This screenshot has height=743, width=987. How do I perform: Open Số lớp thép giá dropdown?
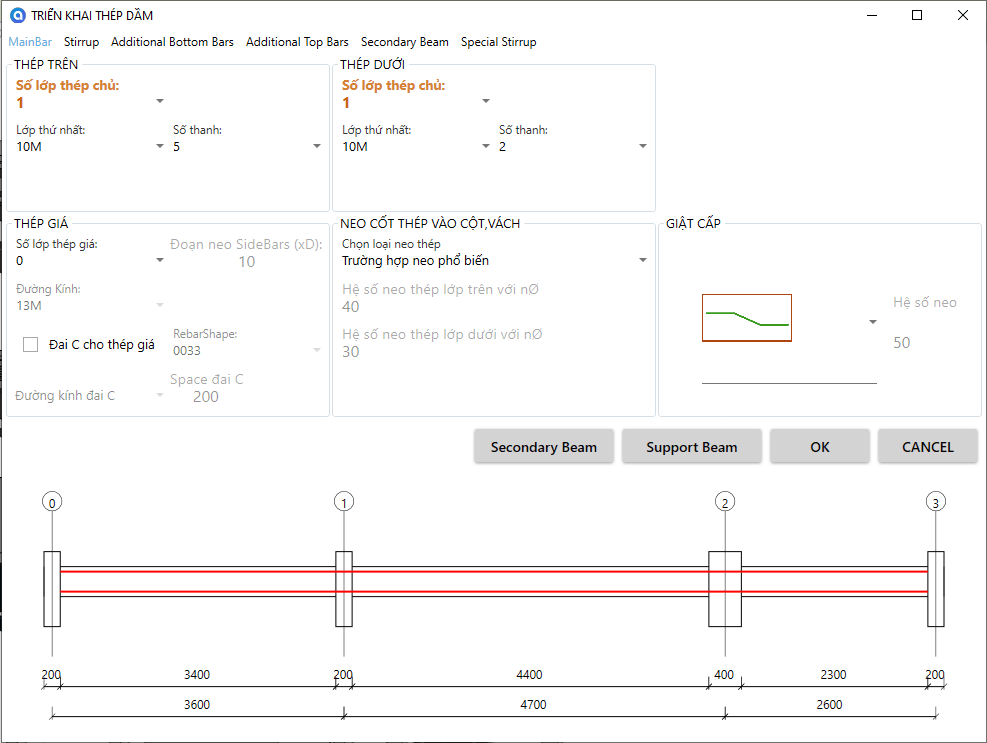coord(90,261)
